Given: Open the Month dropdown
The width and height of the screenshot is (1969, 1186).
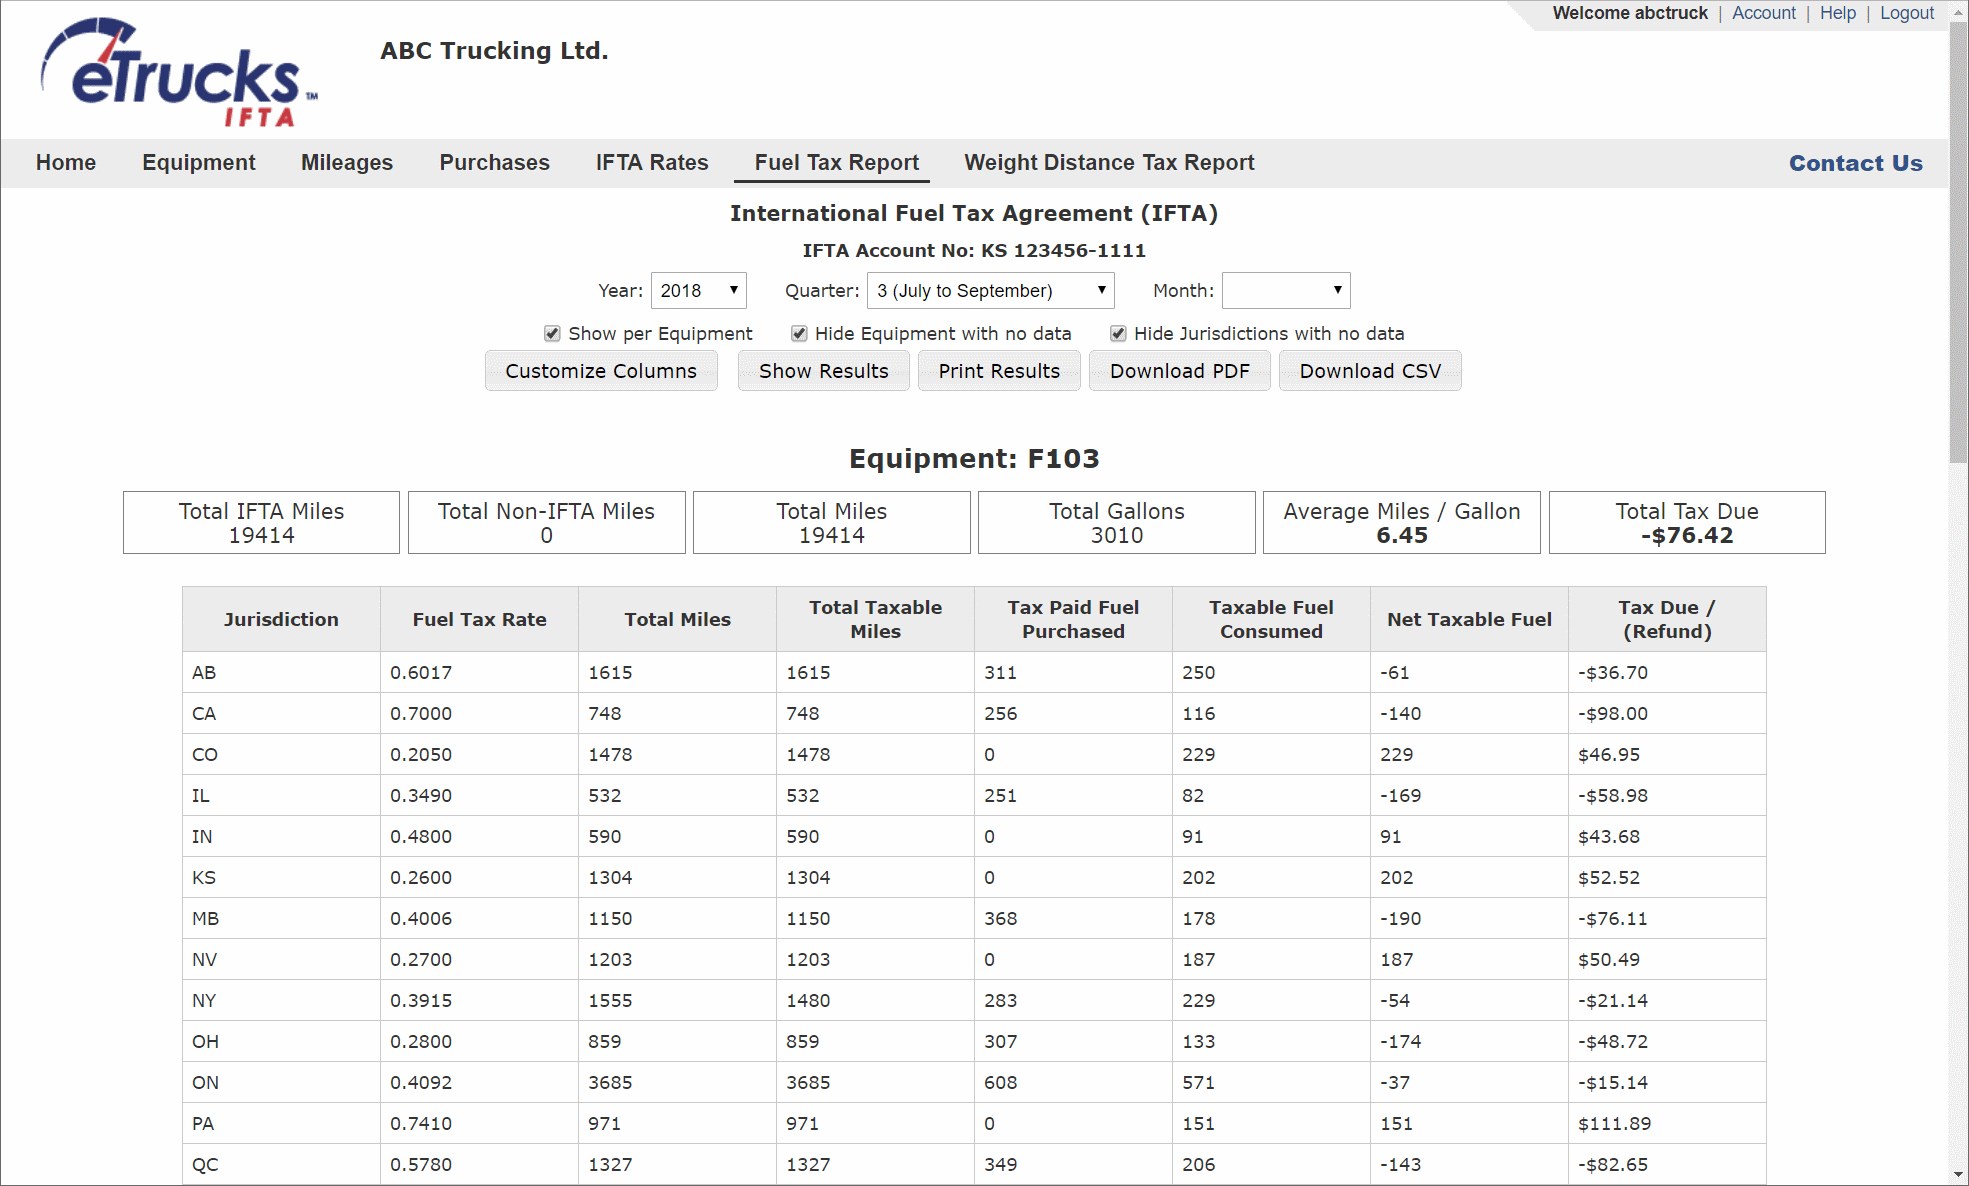Looking at the screenshot, I should [x=1285, y=291].
